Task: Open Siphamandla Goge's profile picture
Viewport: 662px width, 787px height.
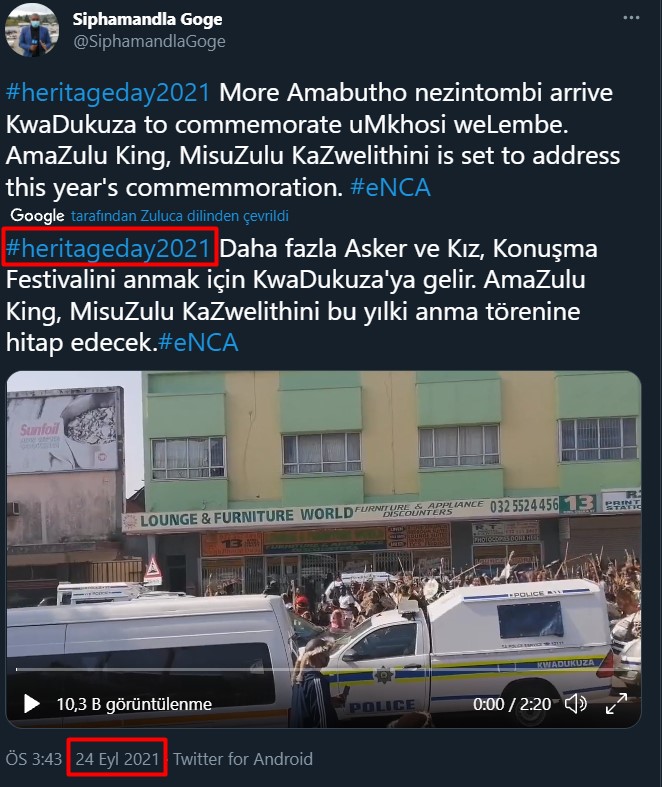Action: (32, 30)
